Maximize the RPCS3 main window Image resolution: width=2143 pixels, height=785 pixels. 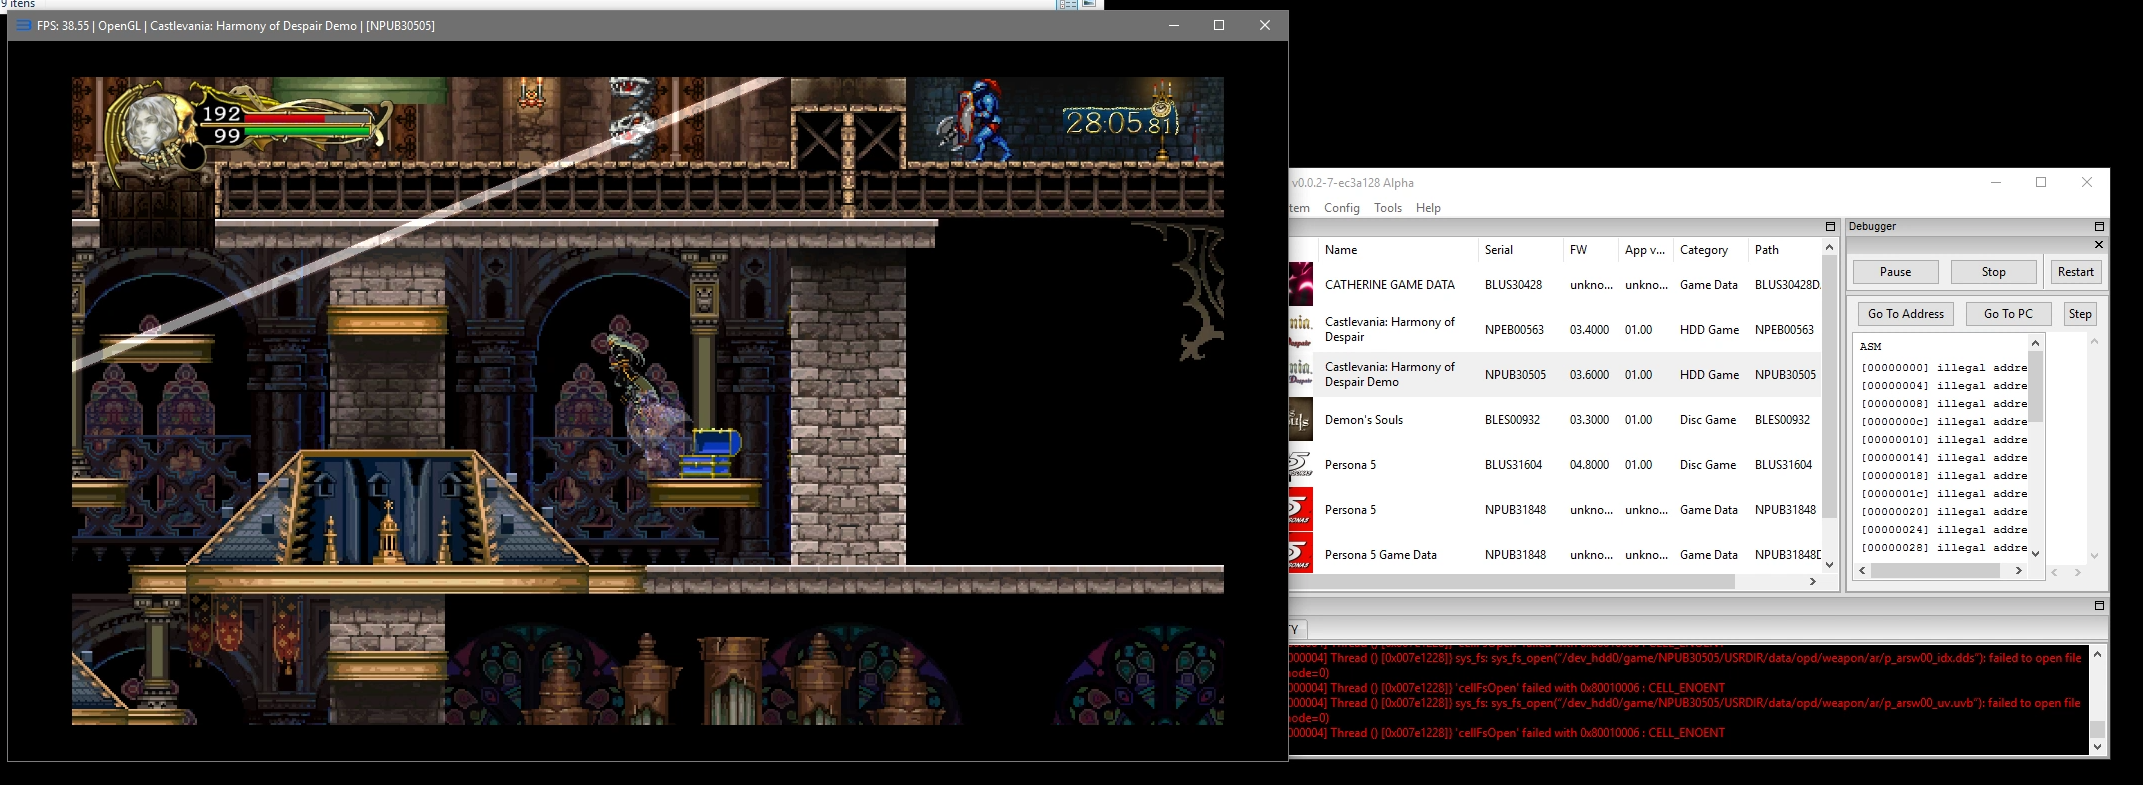pos(2041,182)
